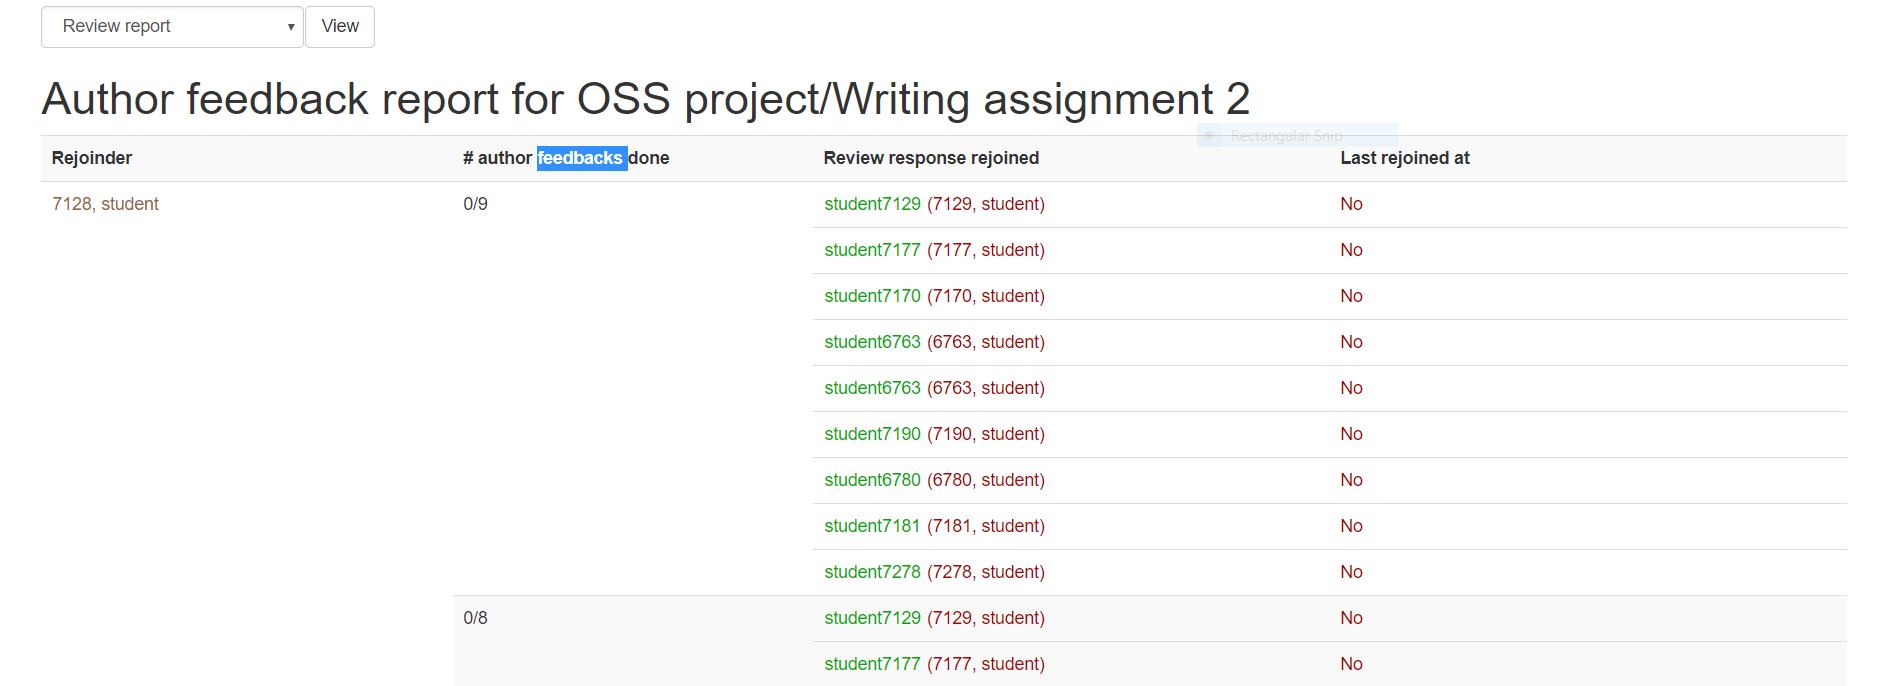The height and width of the screenshot is (686, 1887).
Task: Open the "7128, student" rejoinder link
Action: tap(105, 204)
